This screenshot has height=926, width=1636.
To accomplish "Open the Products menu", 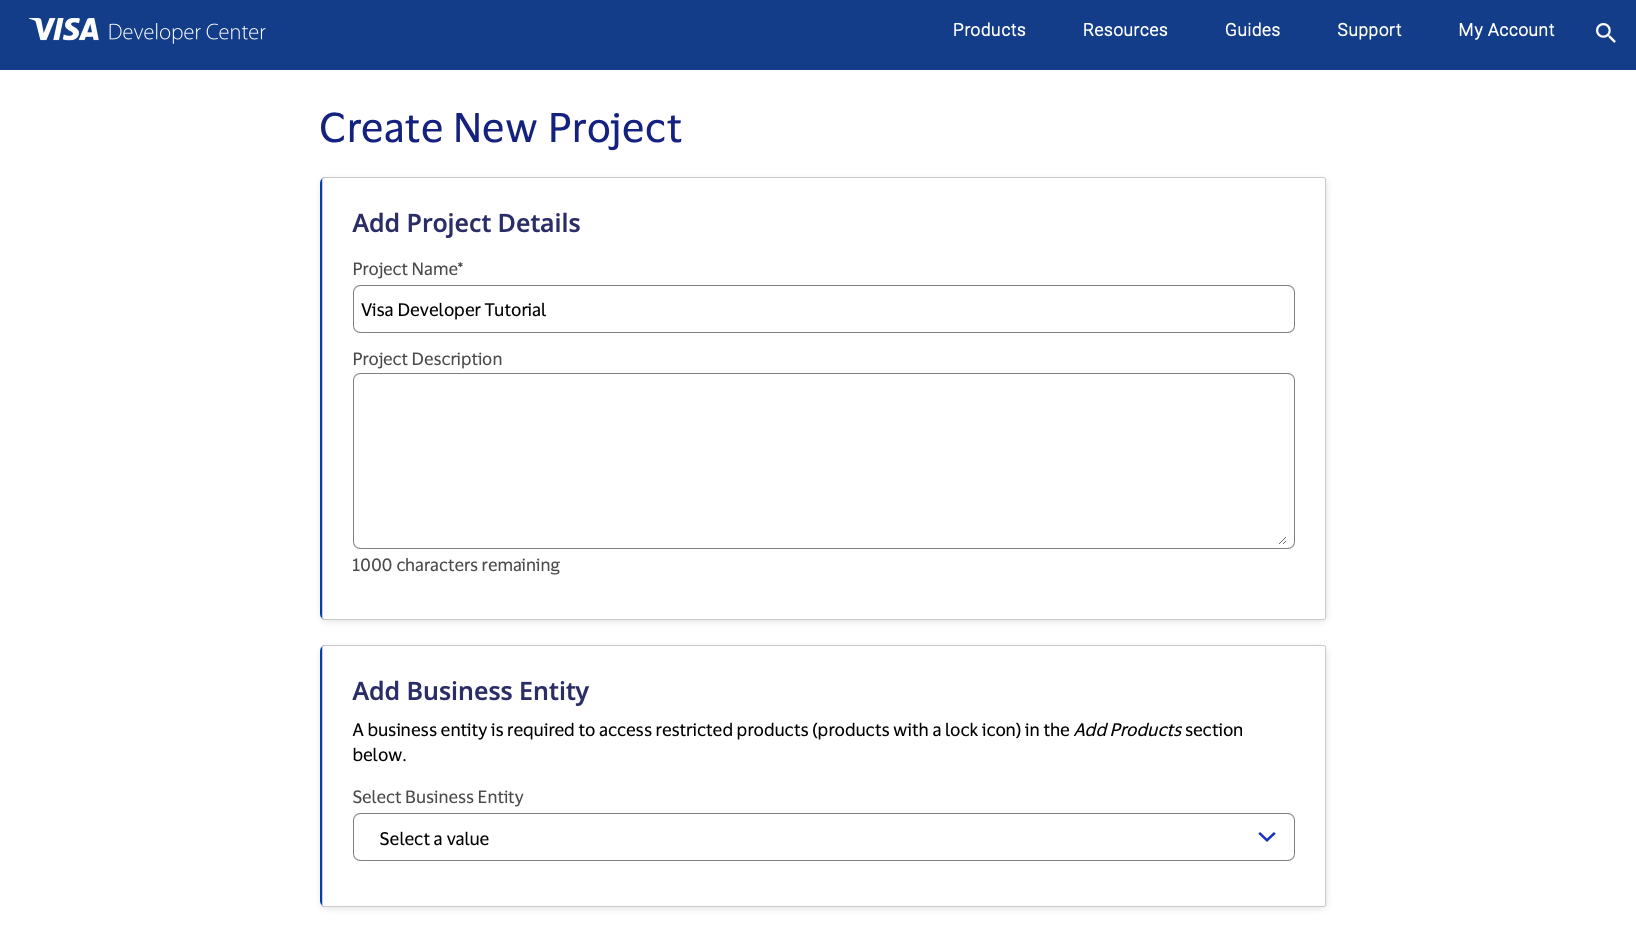I will pyautogui.click(x=988, y=30).
